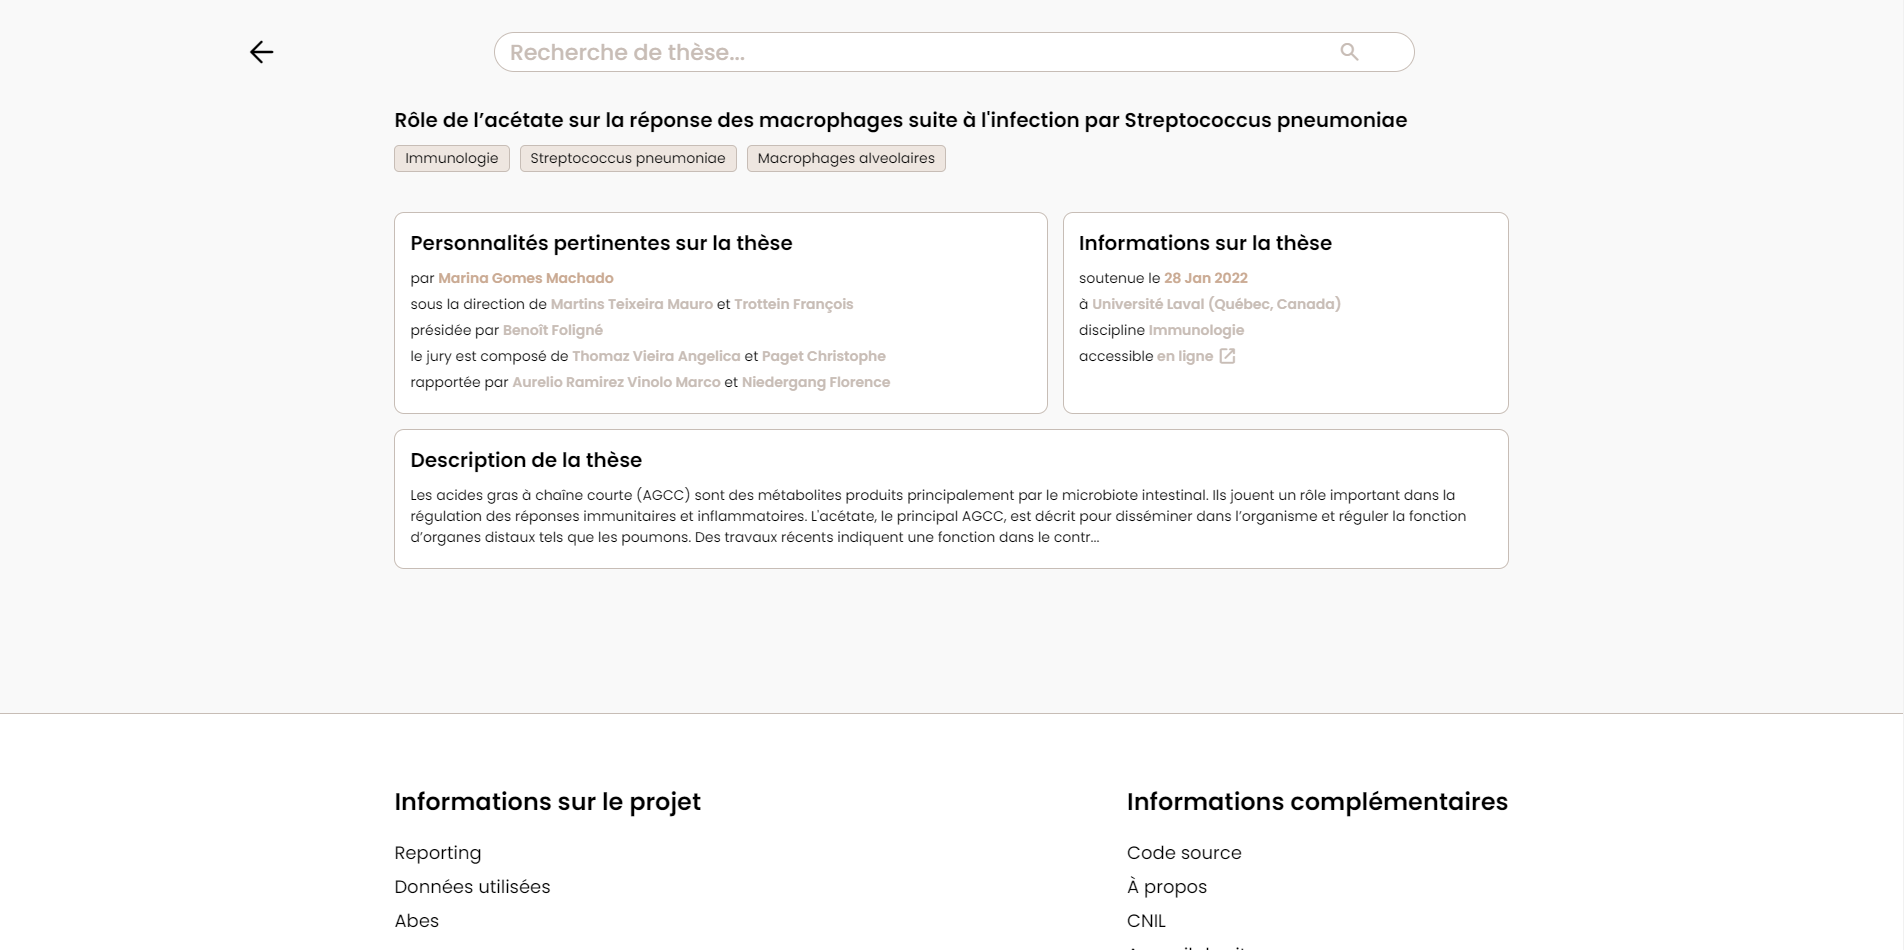
Task: Open co-director Trottein François link
Action: [x=793, y=304]
